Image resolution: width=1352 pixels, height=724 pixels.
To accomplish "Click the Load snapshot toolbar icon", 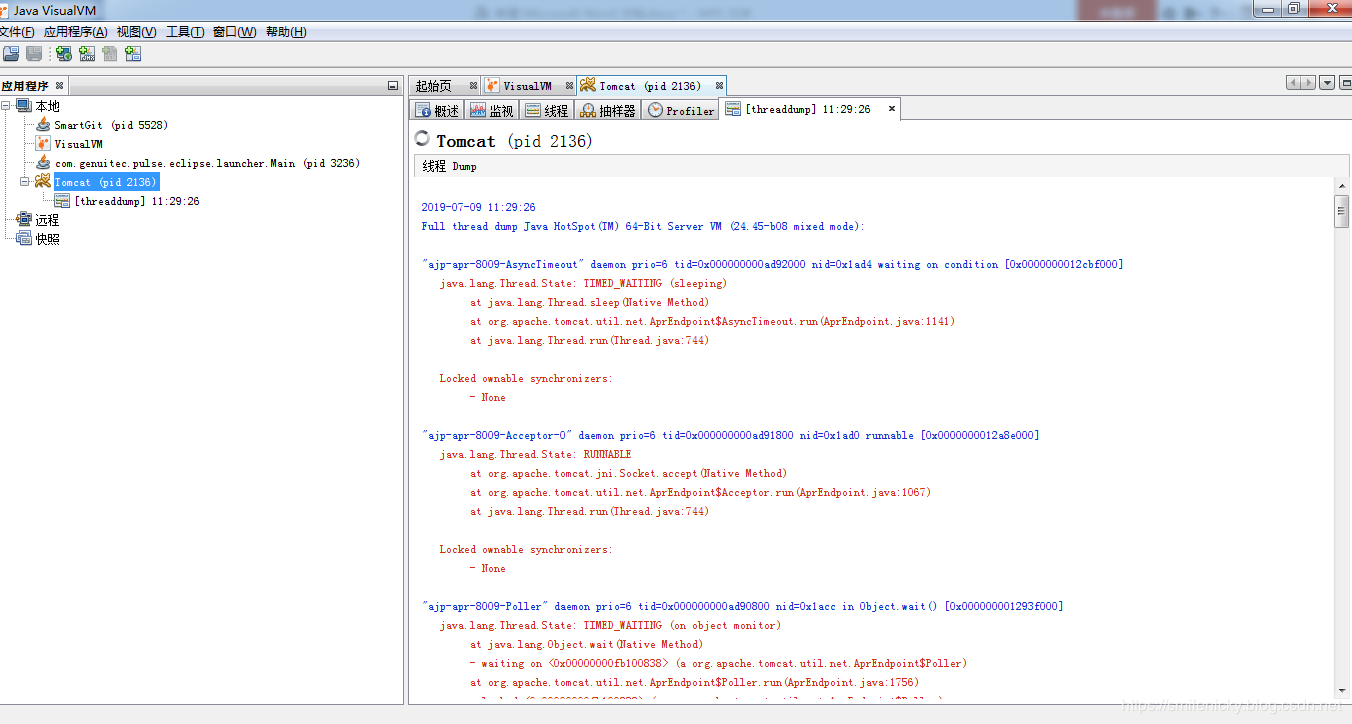I will [11, 53].
